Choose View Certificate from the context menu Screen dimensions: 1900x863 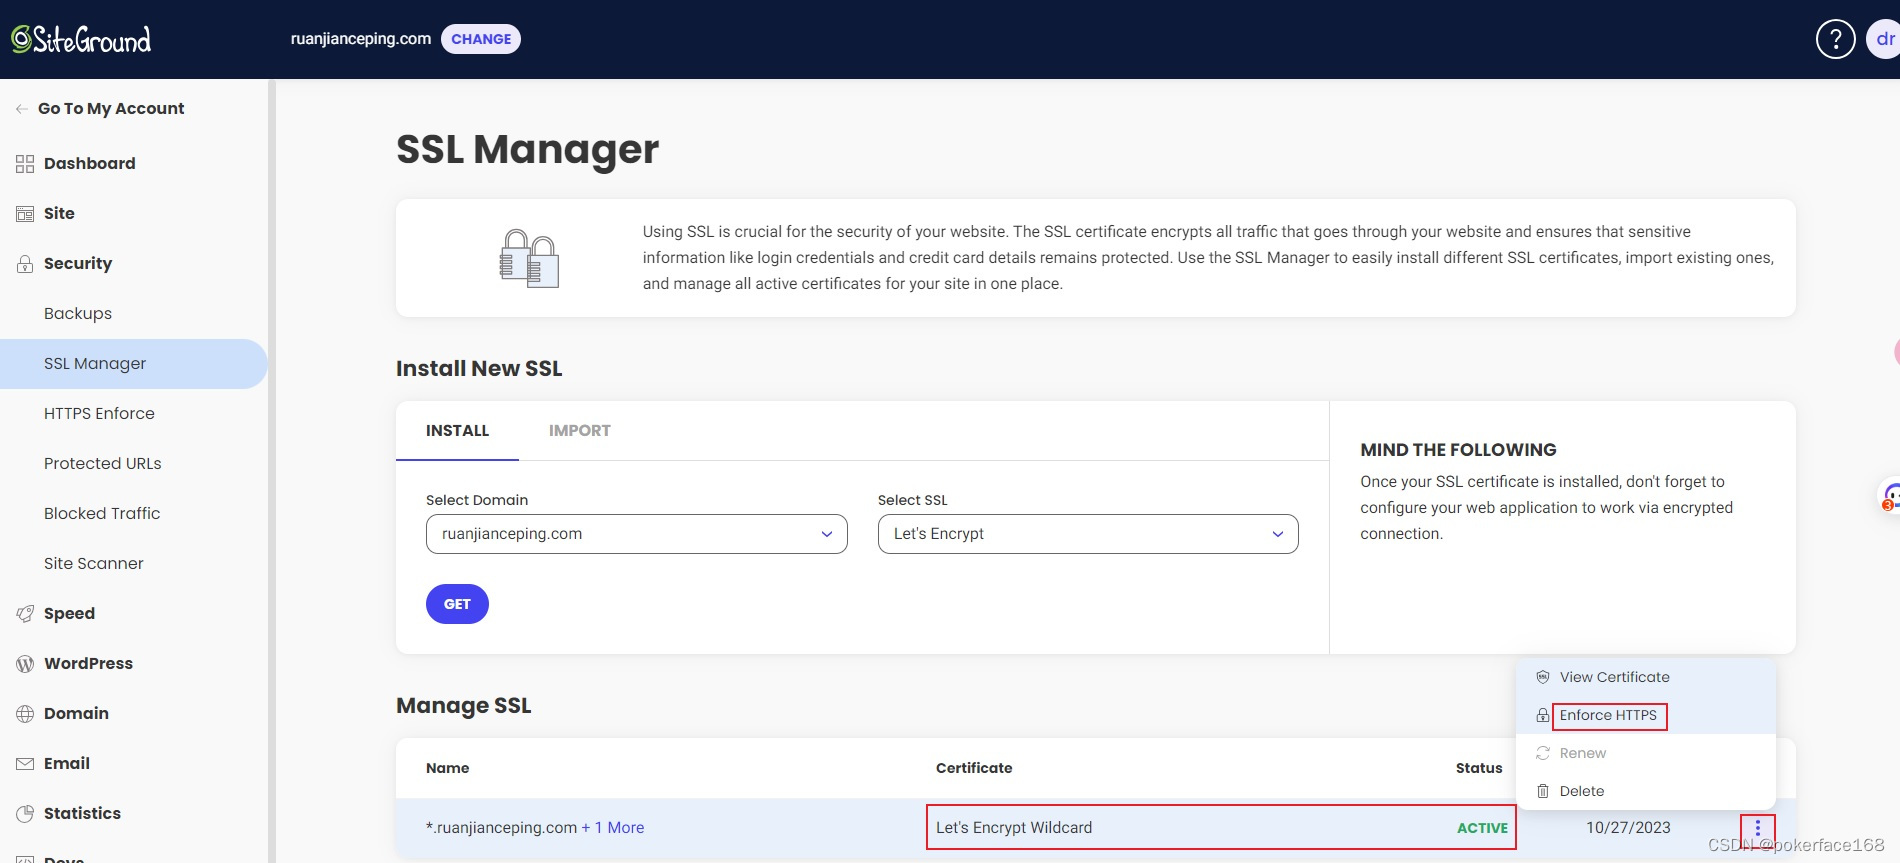(x=1645, y=677)
